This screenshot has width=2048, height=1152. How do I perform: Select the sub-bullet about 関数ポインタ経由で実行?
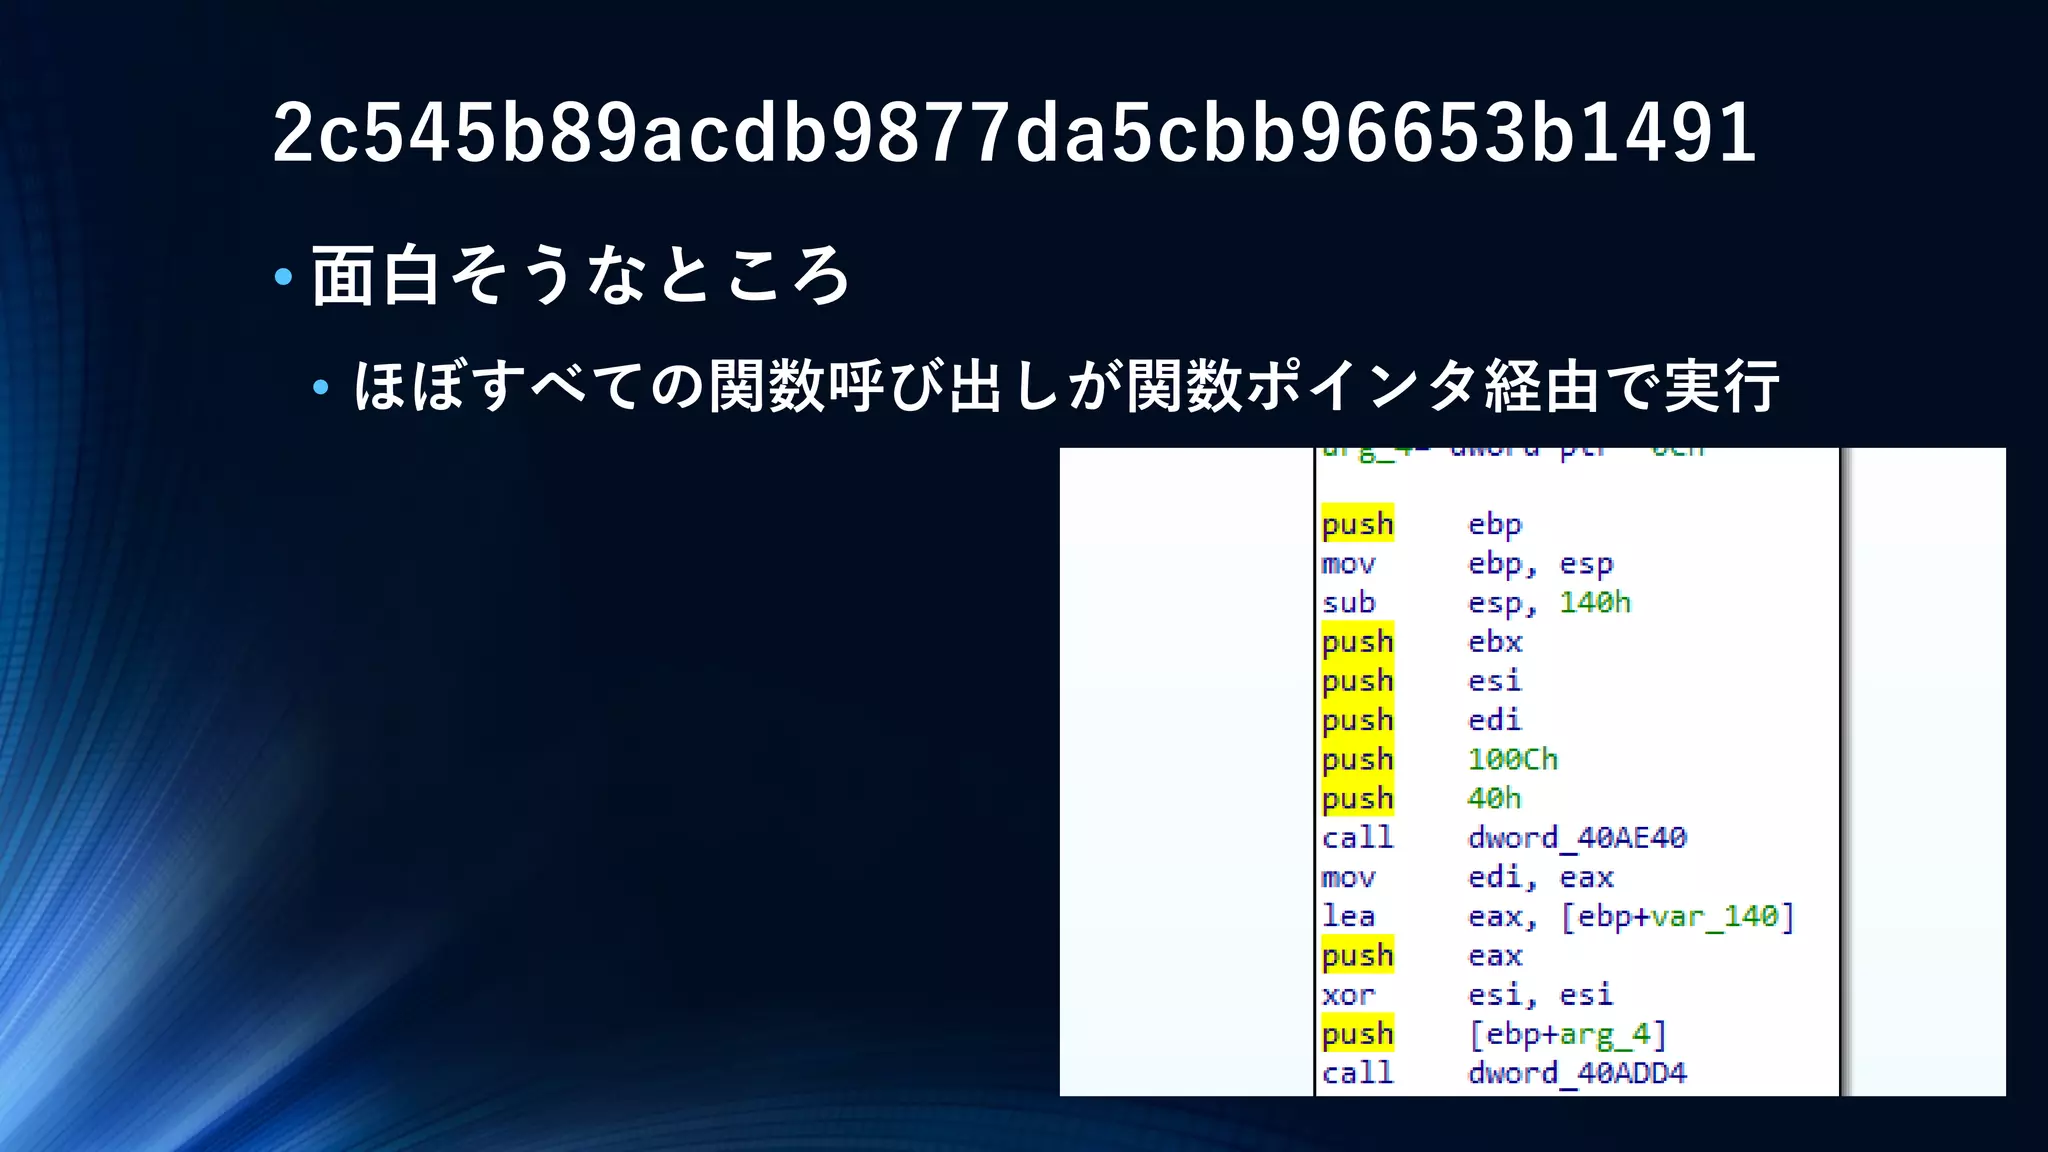[x=1066, y=385]
